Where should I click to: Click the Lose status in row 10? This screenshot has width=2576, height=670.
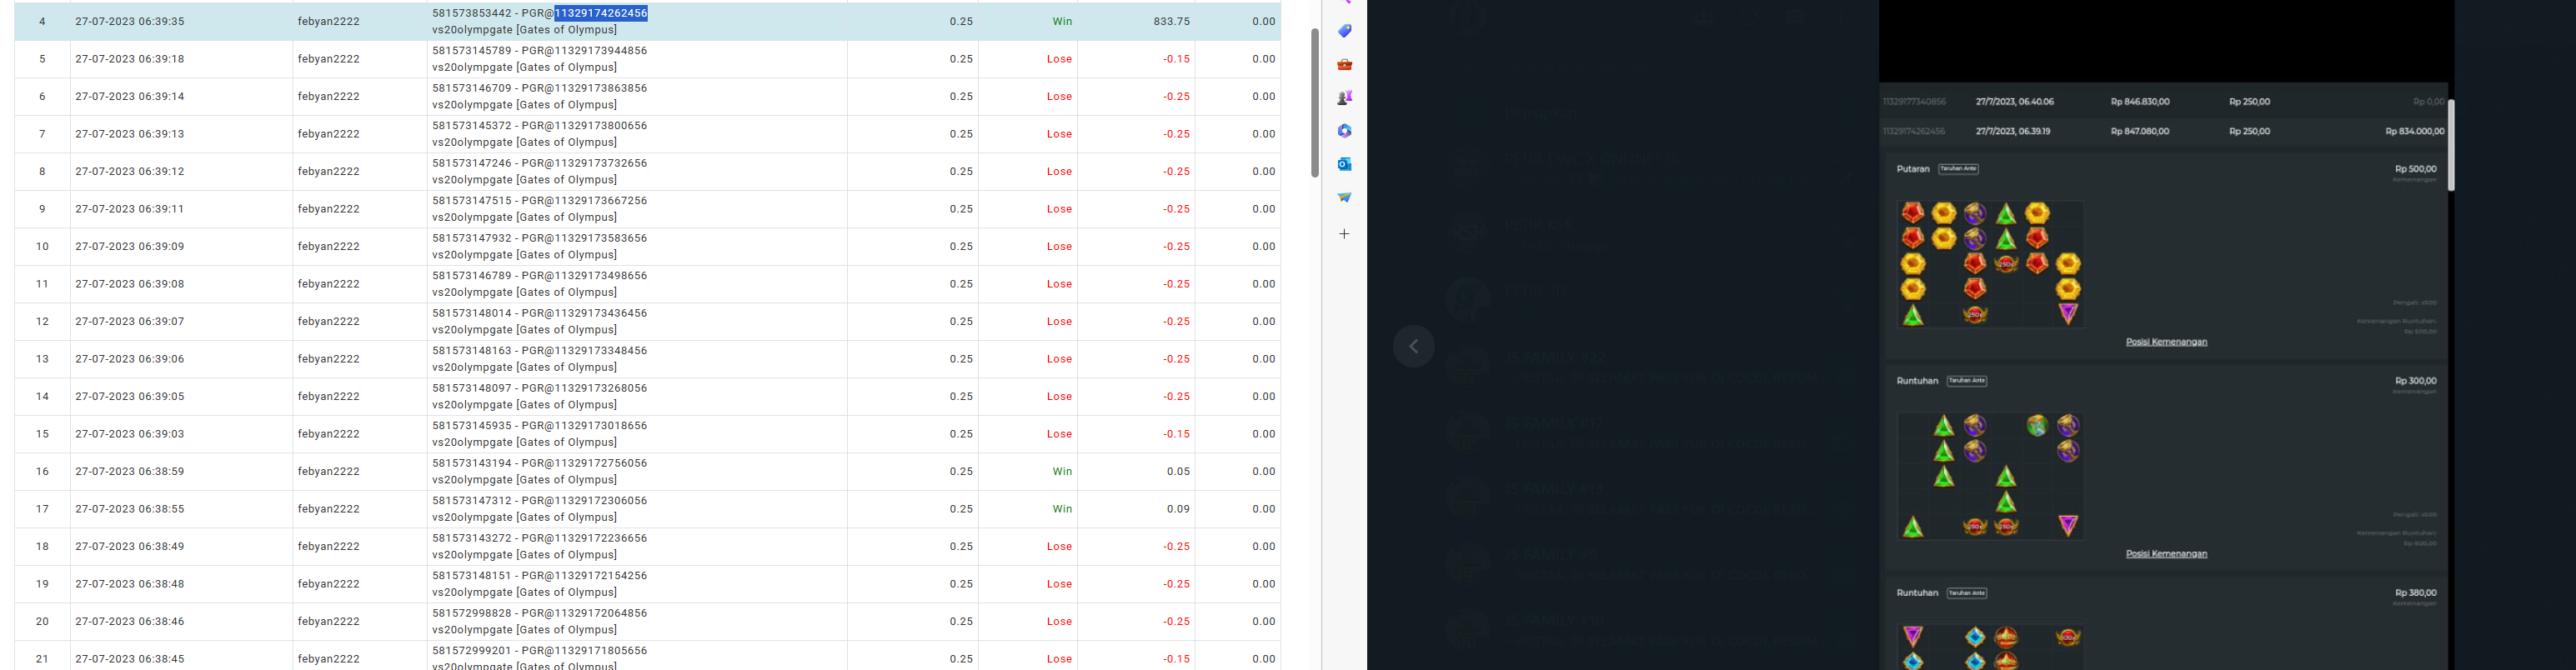click(1059, 246)
